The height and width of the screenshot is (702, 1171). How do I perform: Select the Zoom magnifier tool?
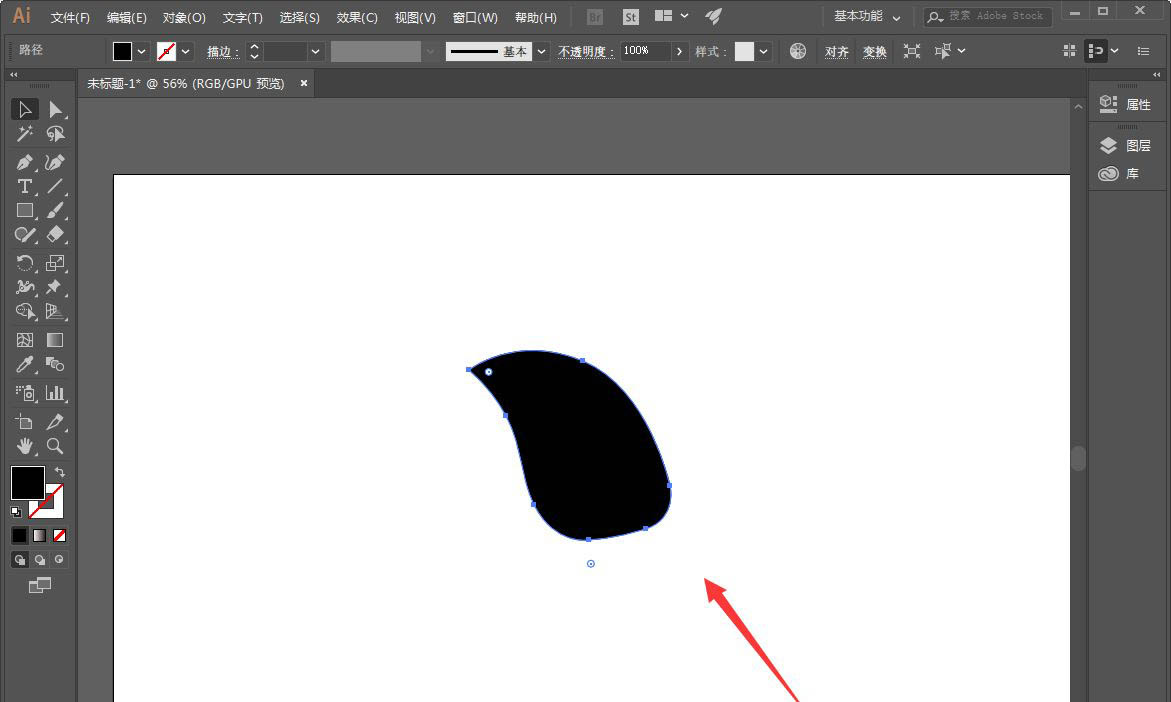(55, 446)
